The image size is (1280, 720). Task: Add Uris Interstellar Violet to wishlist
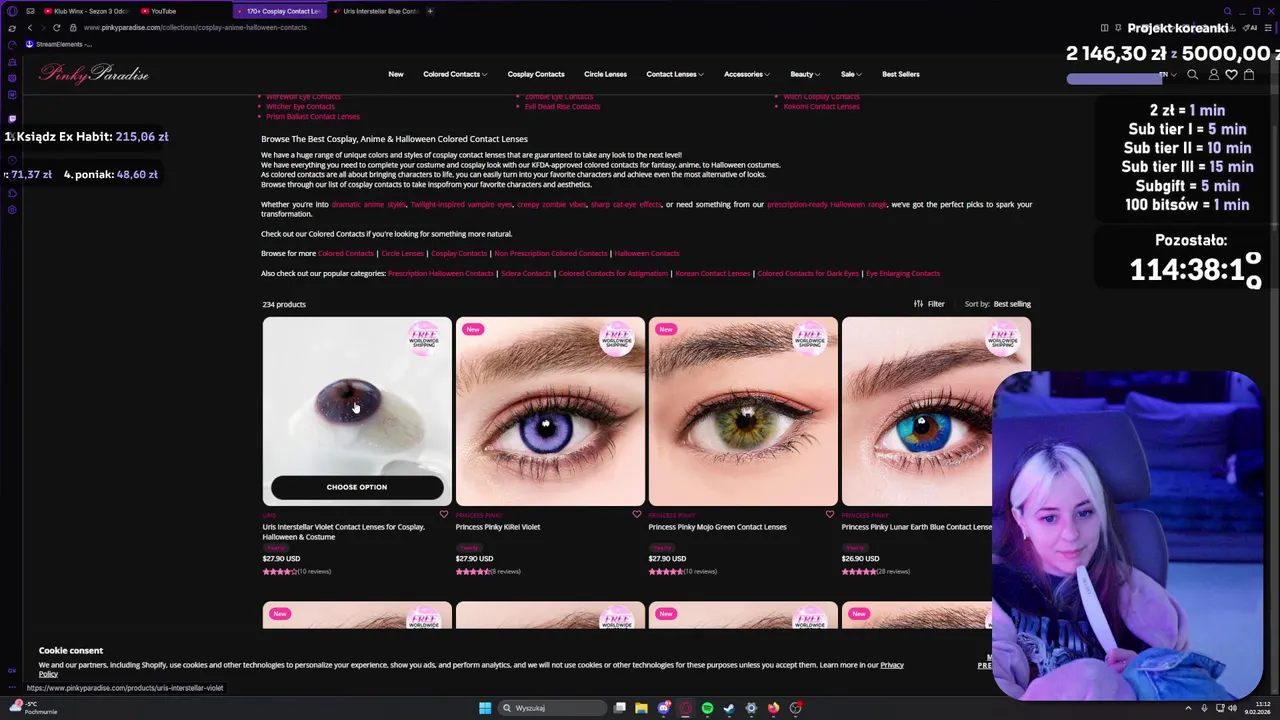pos(444,515)
